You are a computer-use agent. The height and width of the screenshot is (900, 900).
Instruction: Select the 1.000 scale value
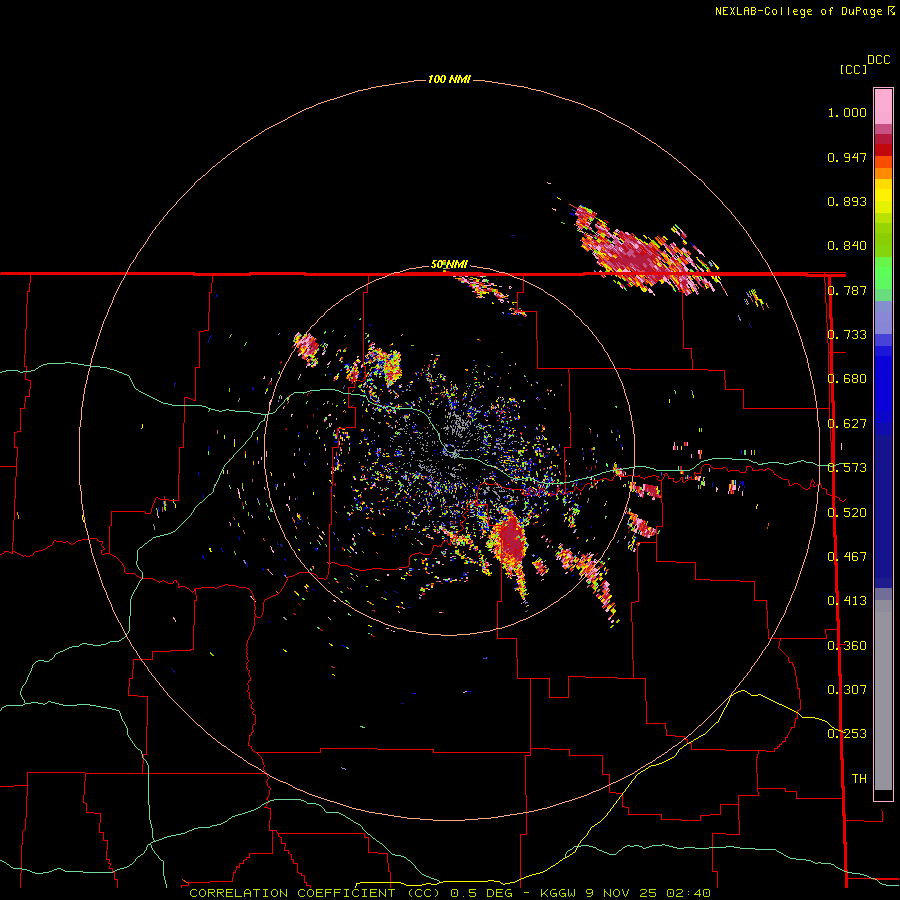[847, 112]
